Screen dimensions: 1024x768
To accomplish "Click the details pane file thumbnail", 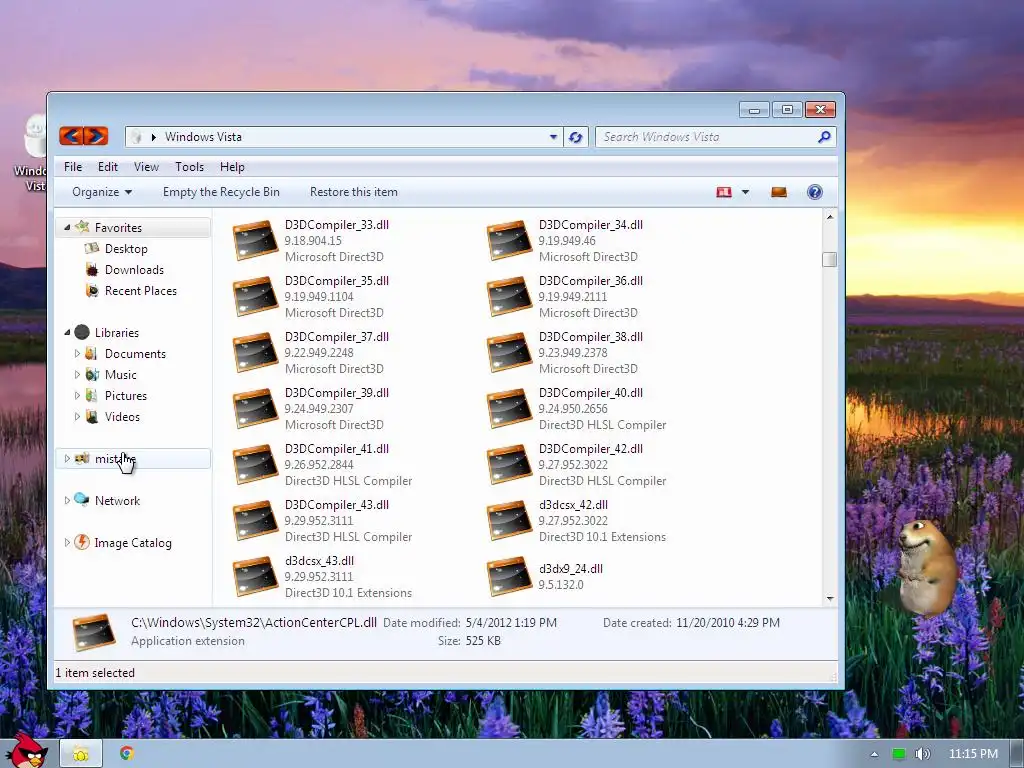I will tap(94, 632).
